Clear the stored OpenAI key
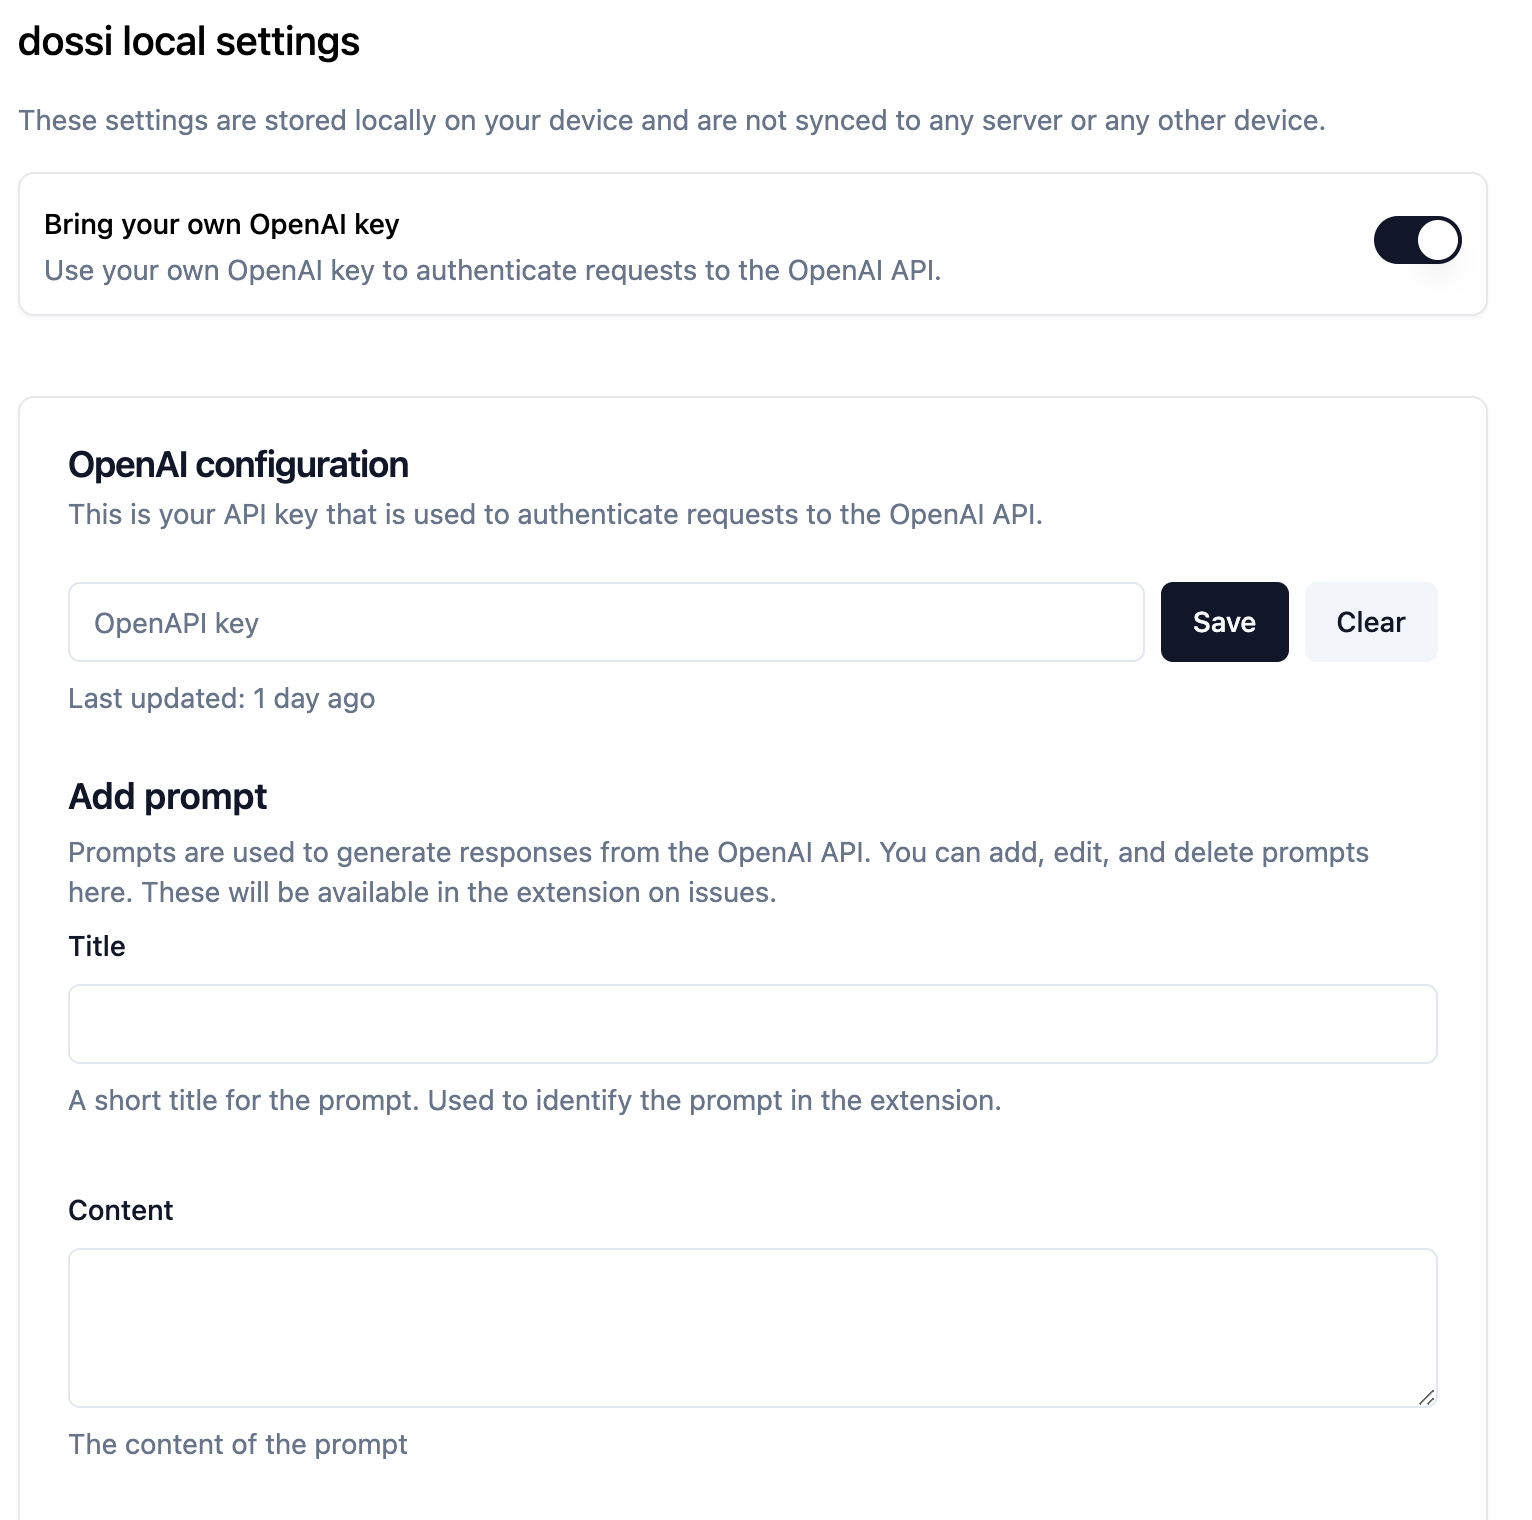Screen dimensions: 1532x1520 (1371, 622)
